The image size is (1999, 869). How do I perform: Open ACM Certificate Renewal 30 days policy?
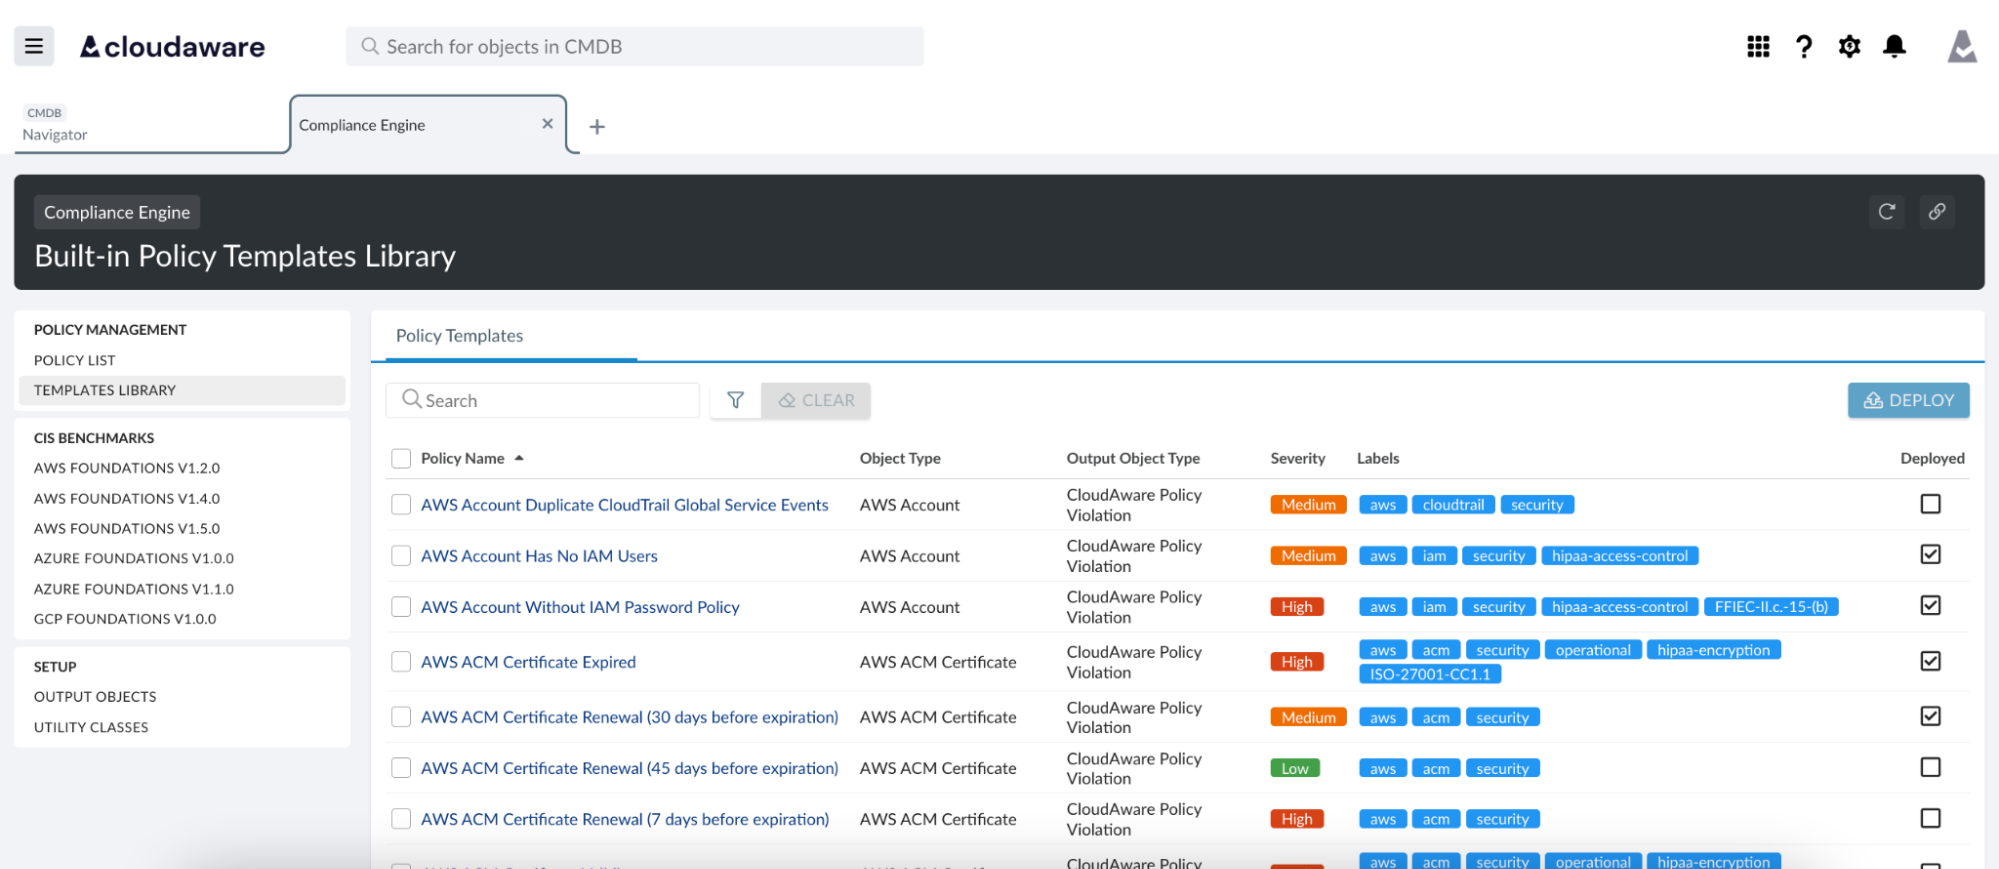click(x=630, y=717)
